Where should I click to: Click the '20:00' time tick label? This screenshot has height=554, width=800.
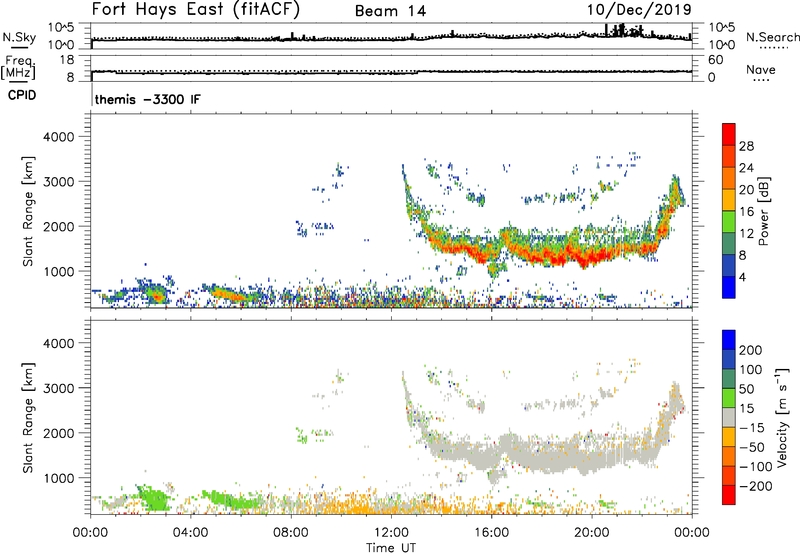coord(591,533)
